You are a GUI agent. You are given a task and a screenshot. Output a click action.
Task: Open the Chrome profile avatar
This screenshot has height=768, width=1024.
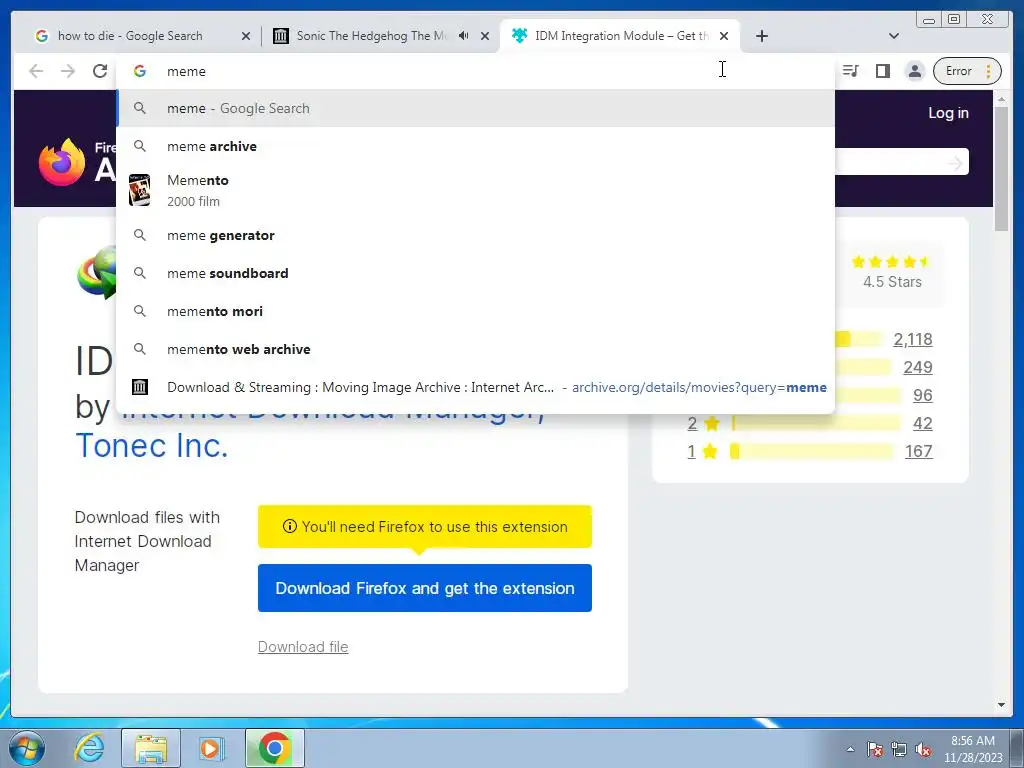click(915, 71)
